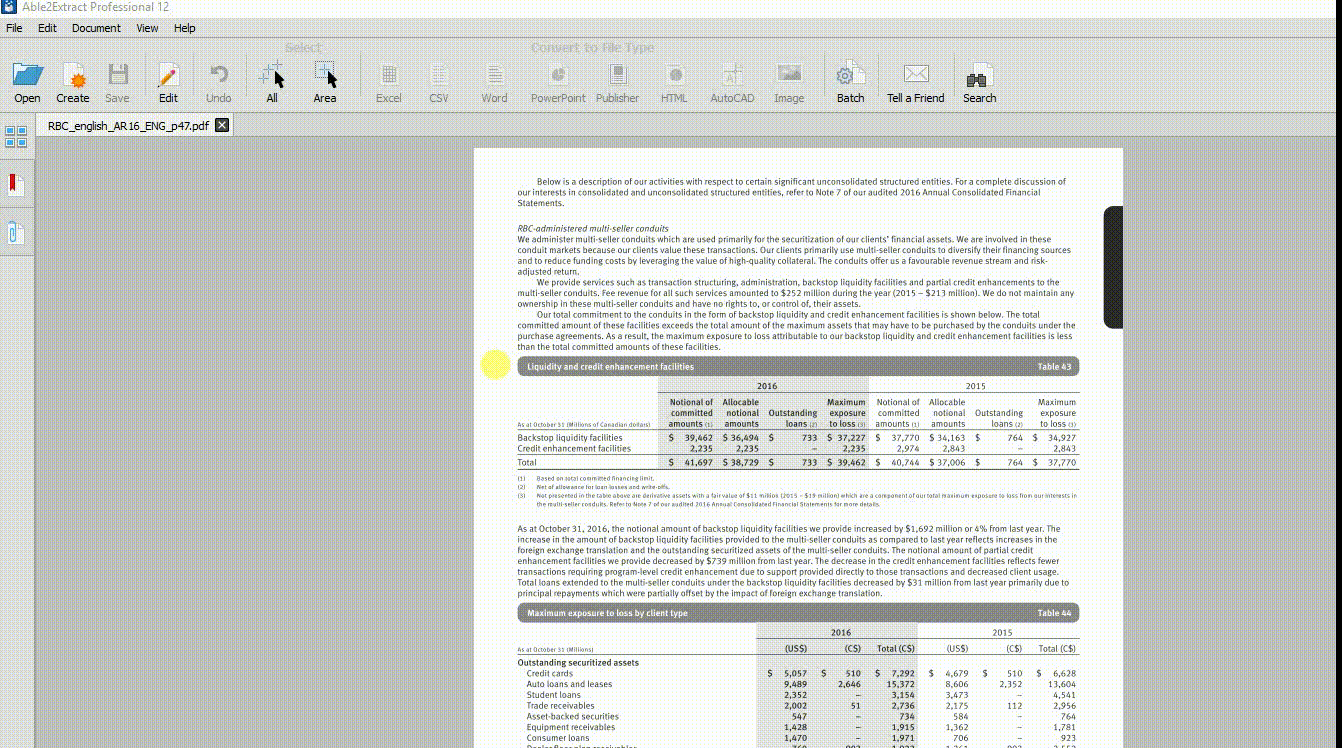Click the 'Consumer loans' row label
Image resolution: width=1342 pixels, height=748 pixels.
click(x=556, y=738)
